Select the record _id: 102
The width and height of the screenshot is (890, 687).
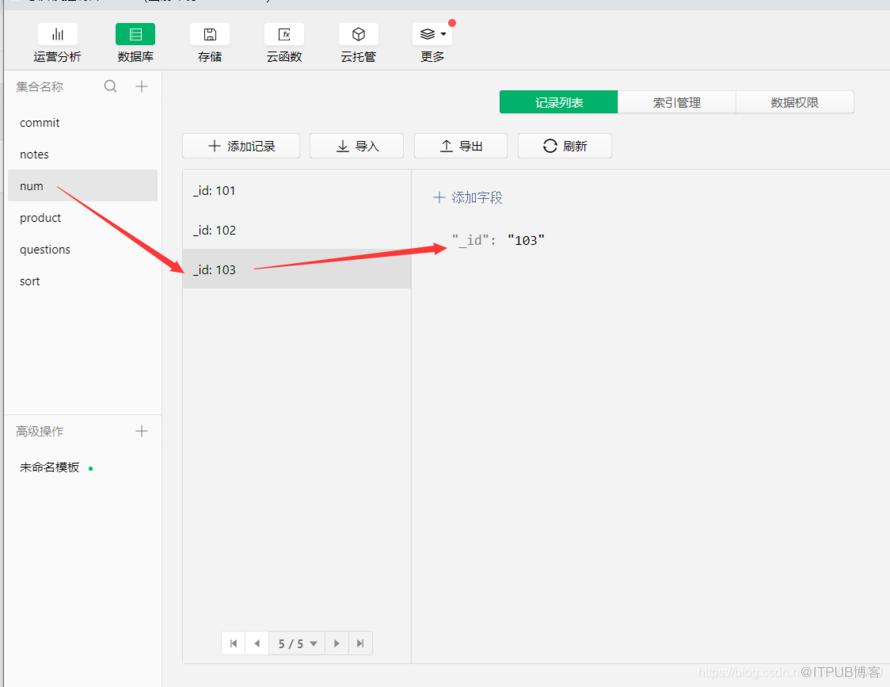point(297,230)
